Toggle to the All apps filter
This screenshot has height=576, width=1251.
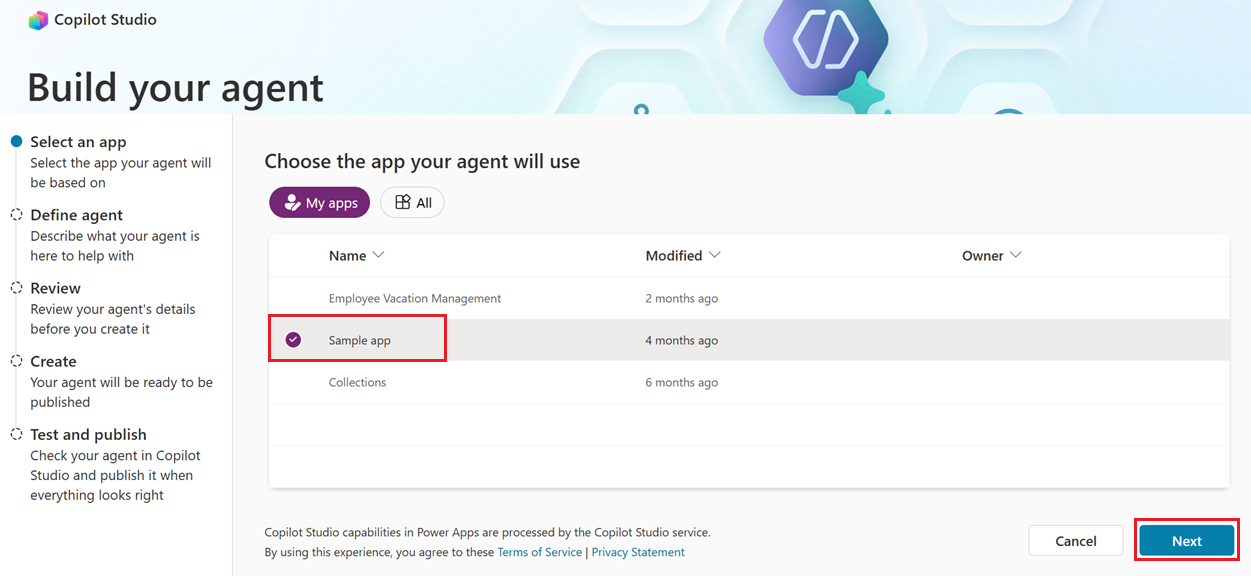[412, 202]
